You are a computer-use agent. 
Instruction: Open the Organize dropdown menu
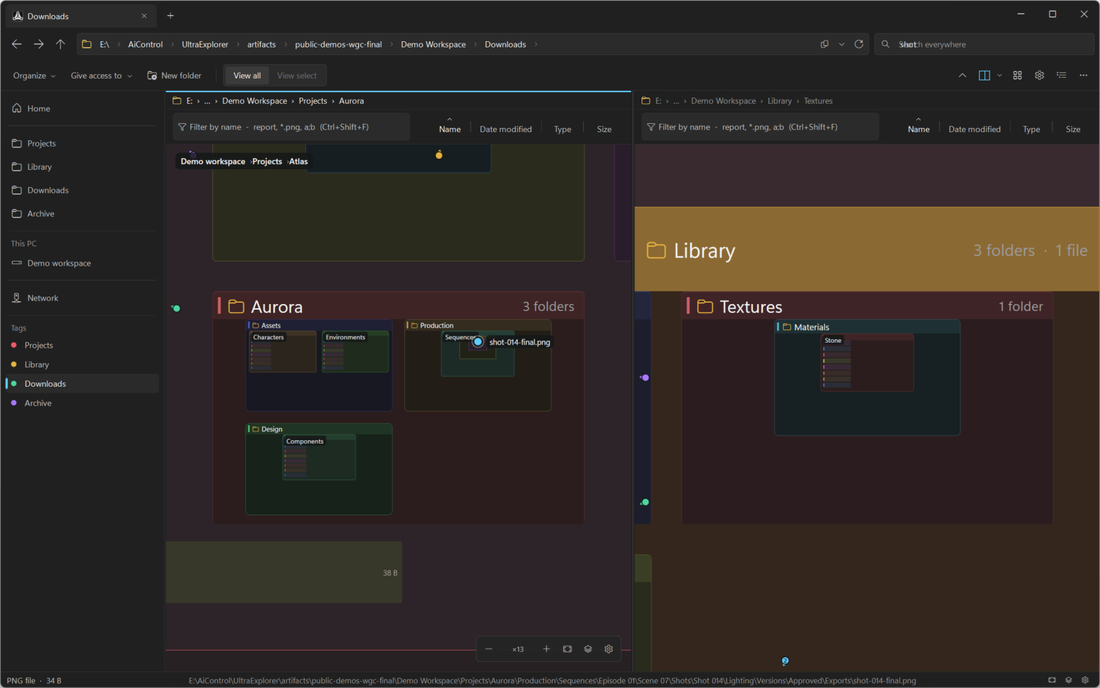pos(34,76)
